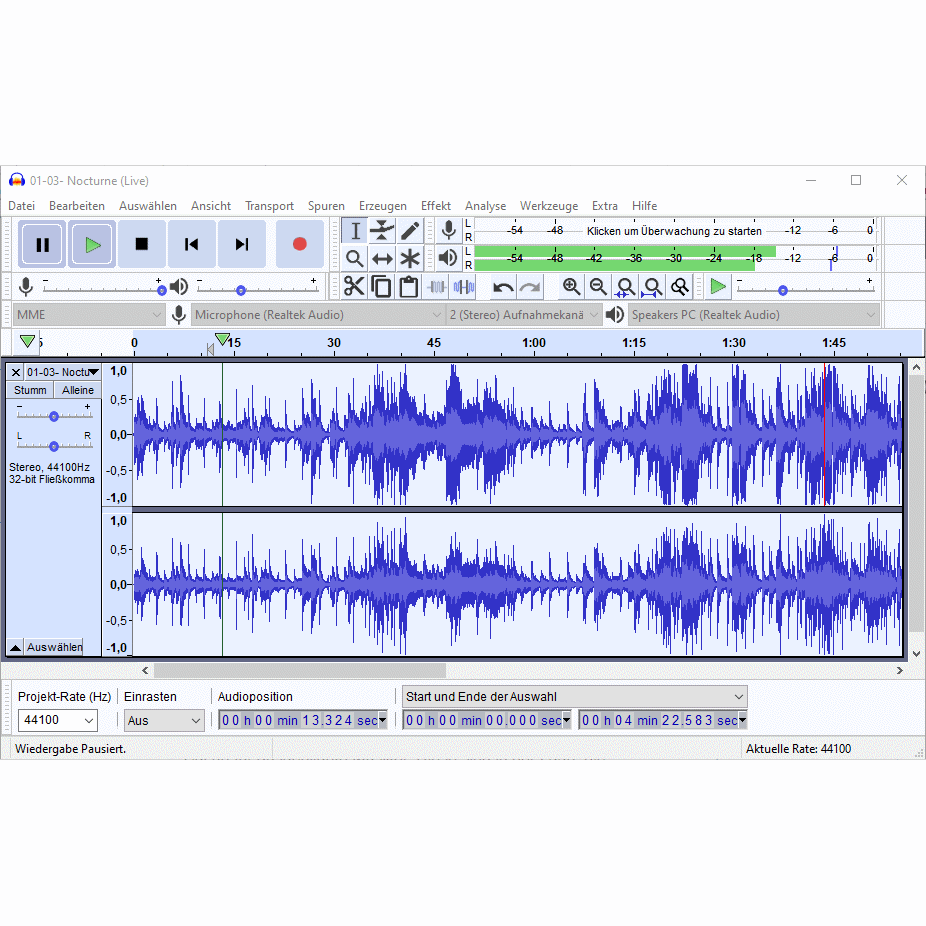
Task: Open the Projekt-Rate 44100 dropdown
Action: coord(57,720)
